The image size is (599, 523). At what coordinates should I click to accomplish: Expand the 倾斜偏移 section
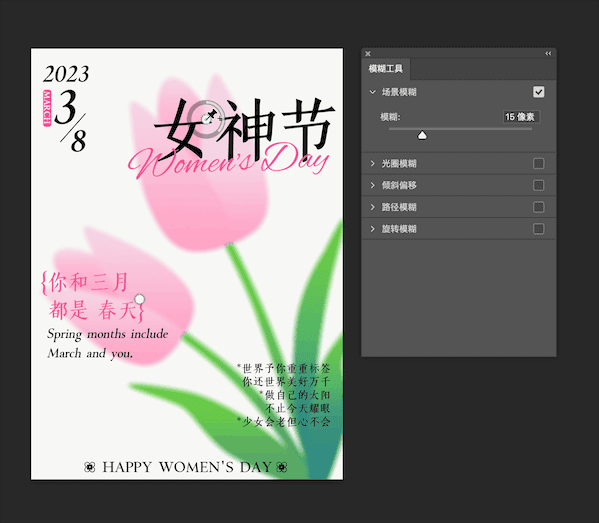pos(372,185)
